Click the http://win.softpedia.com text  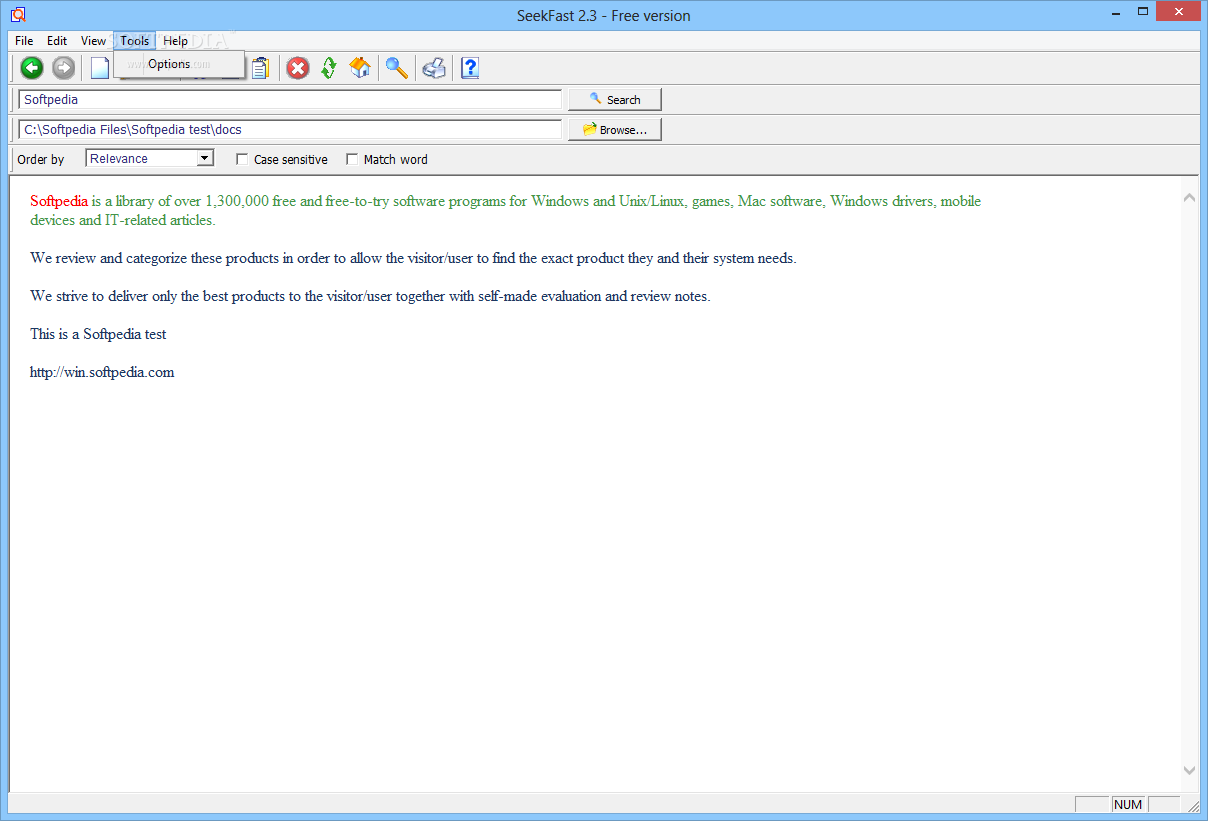tap(102, 372)
